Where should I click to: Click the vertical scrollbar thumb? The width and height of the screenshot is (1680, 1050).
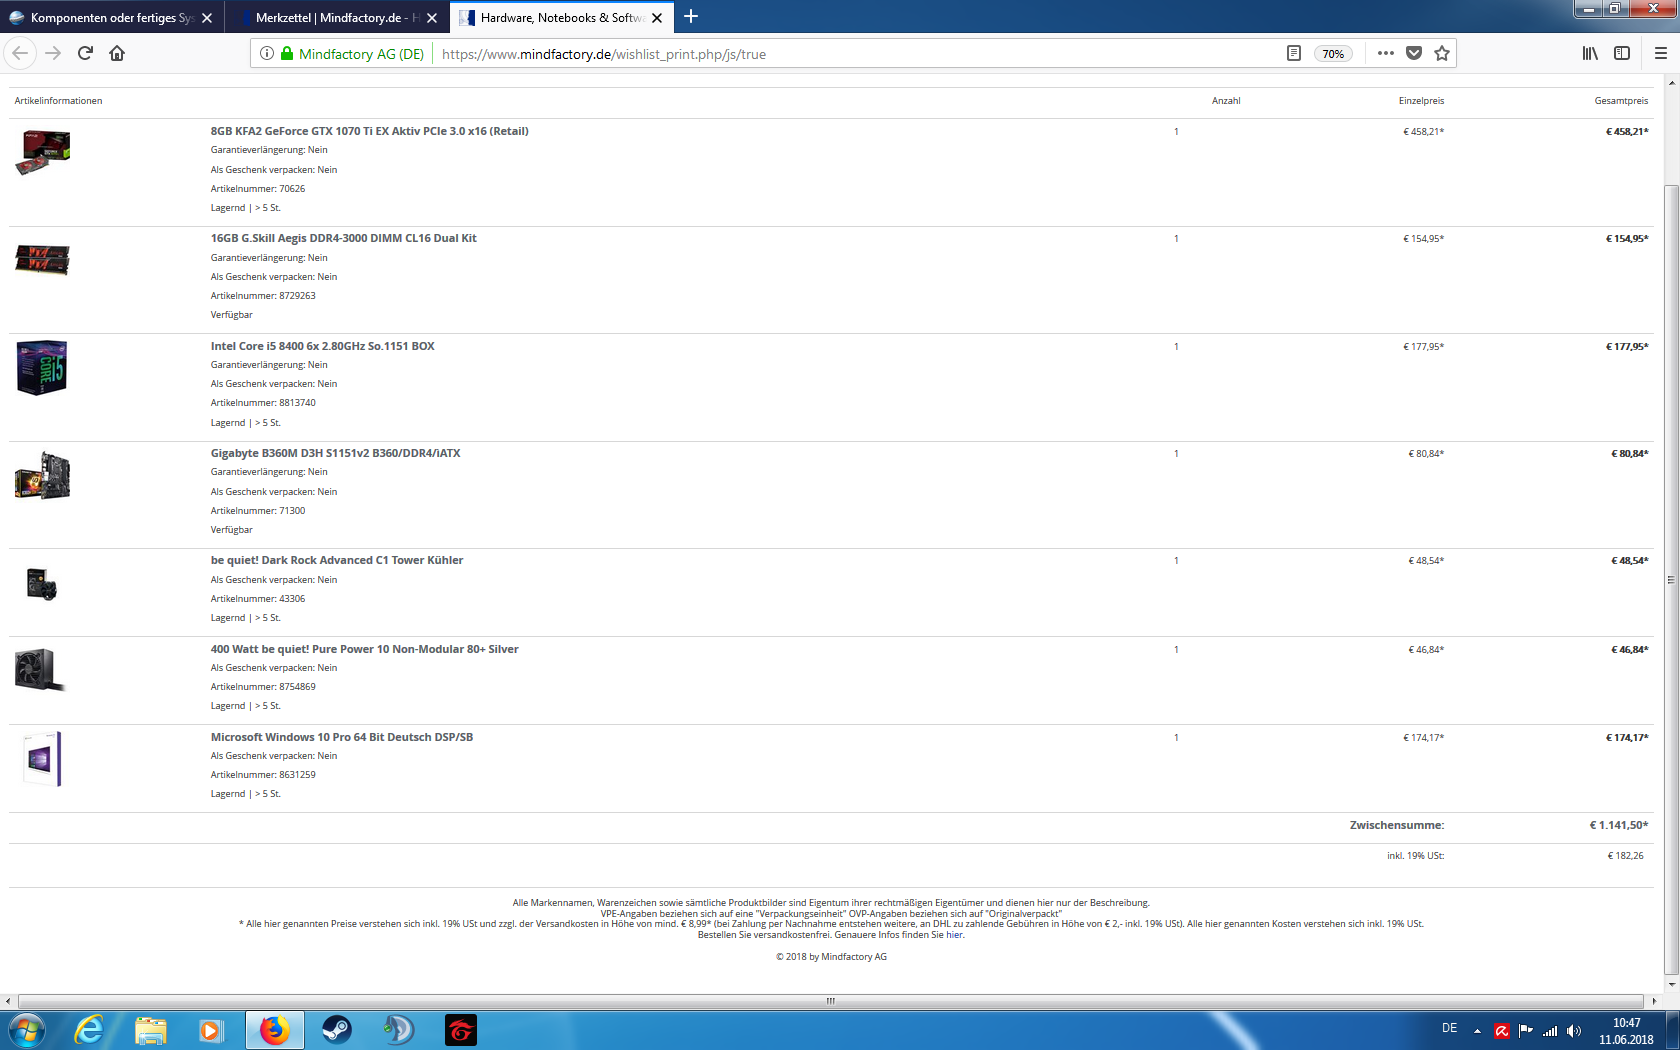tap(1671, 580)
